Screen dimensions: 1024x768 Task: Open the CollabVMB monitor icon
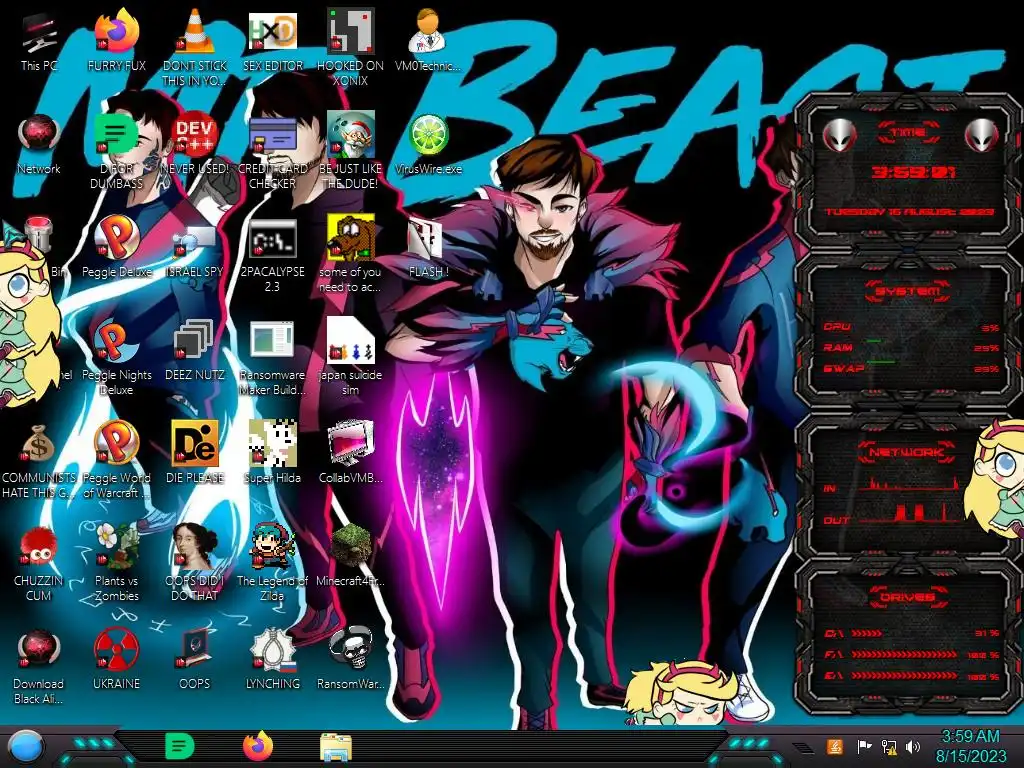coord(351,453)
